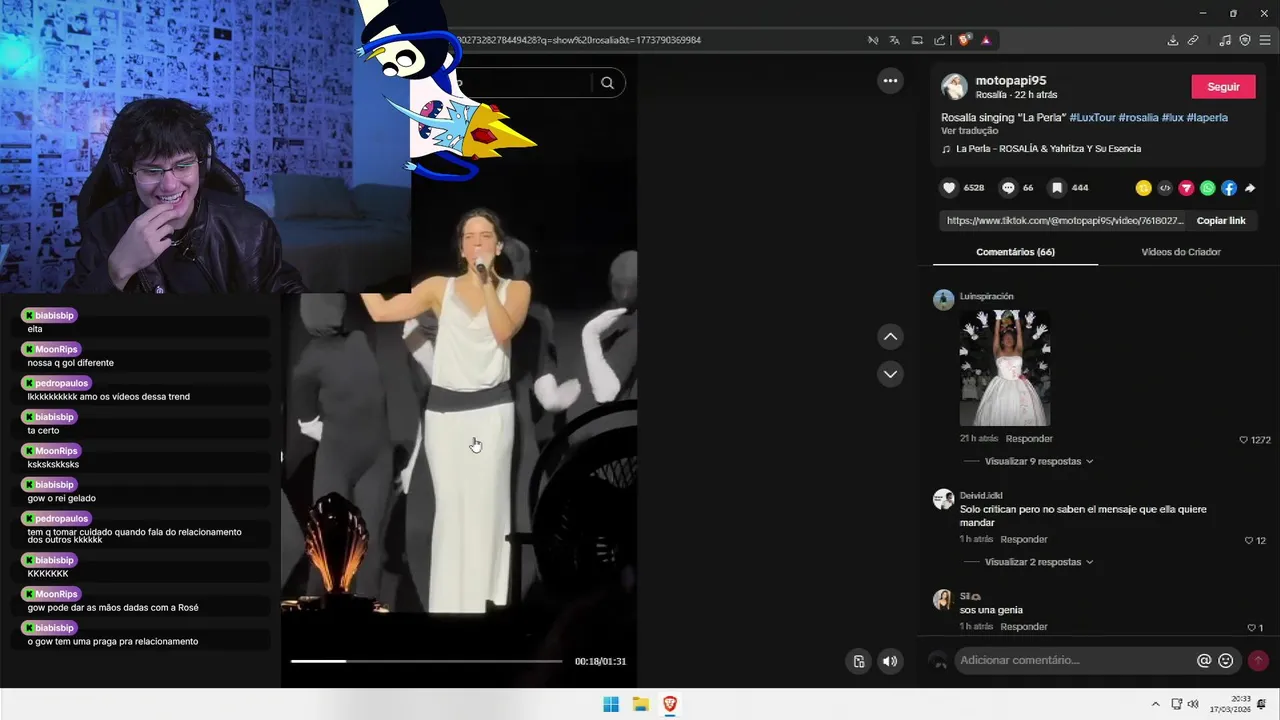Screen dimensions: 1280x720
Task: Open Brave Shields lion icon
Action: (x=964, y=40)
